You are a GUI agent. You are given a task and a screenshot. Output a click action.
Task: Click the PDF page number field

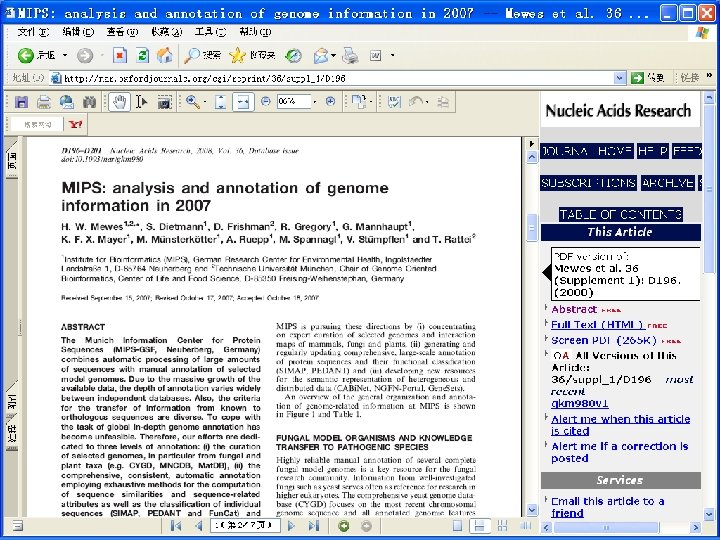245,525
